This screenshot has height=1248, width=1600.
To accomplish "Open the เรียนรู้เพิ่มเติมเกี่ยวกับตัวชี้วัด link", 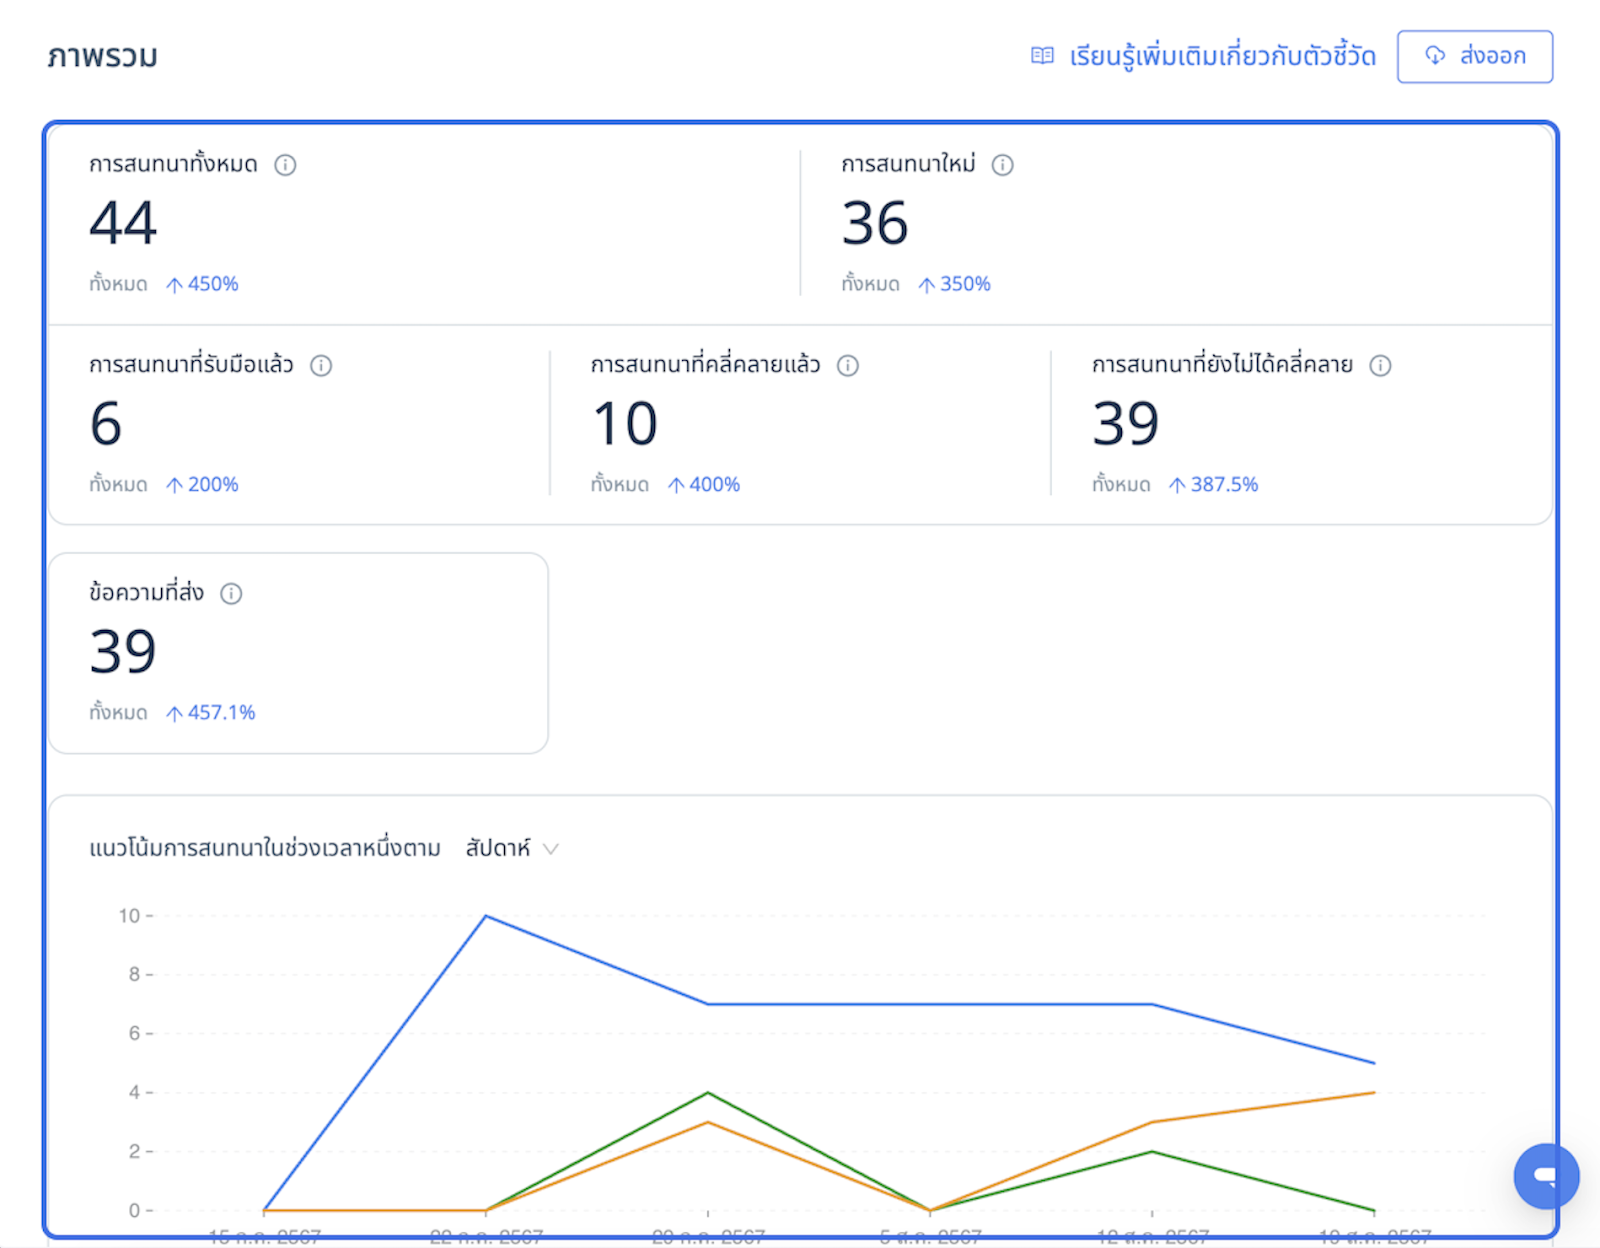I will coord(1222,56).
